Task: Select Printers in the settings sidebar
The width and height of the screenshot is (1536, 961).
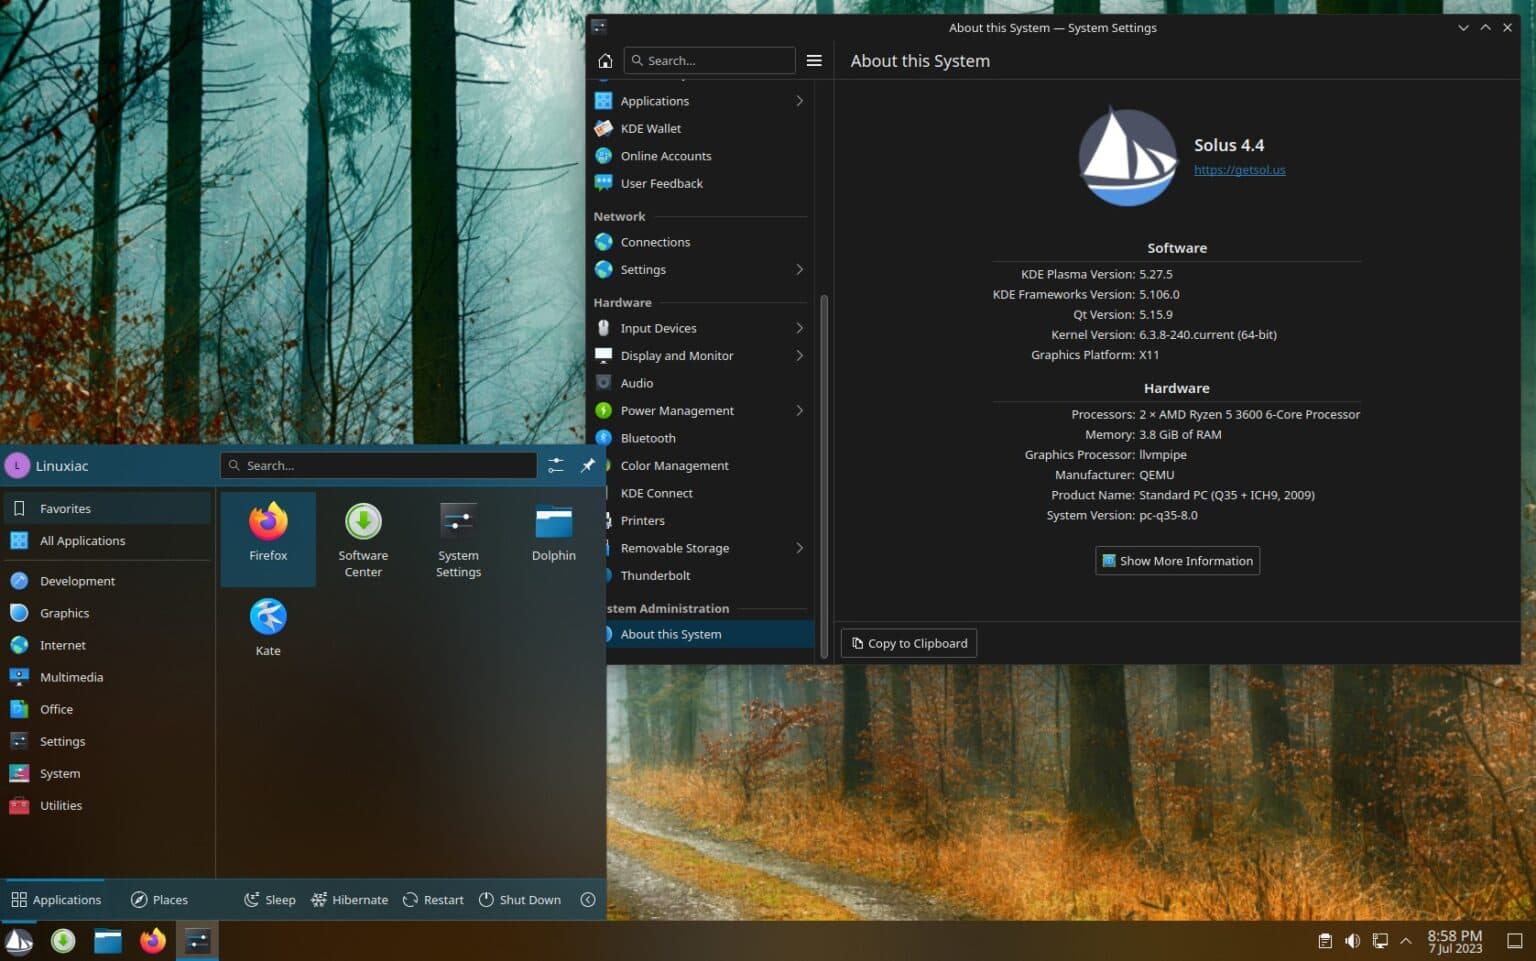Action: click(x=642, y=520)
